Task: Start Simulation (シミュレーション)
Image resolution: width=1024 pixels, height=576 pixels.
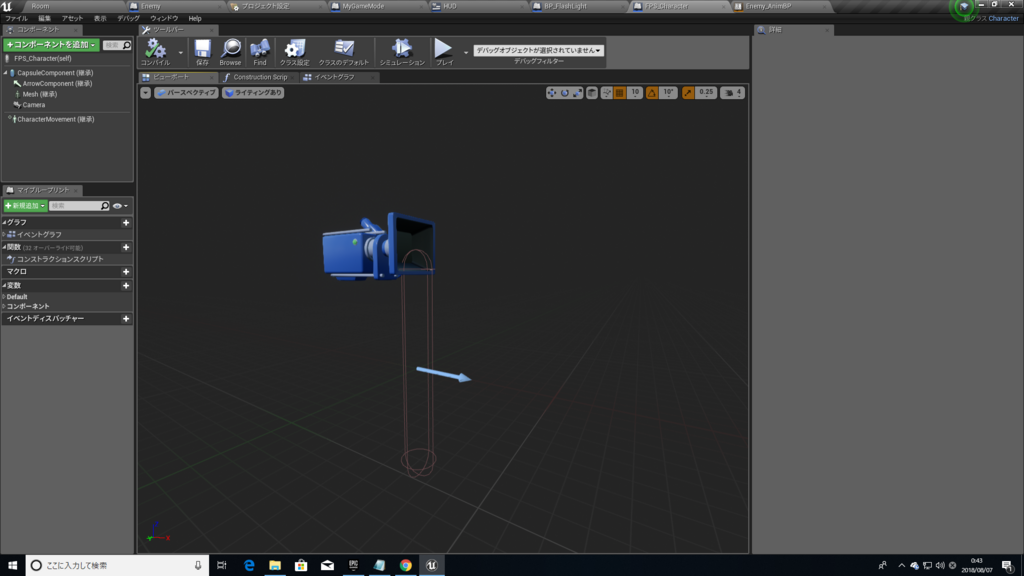Action: (402, 52)
